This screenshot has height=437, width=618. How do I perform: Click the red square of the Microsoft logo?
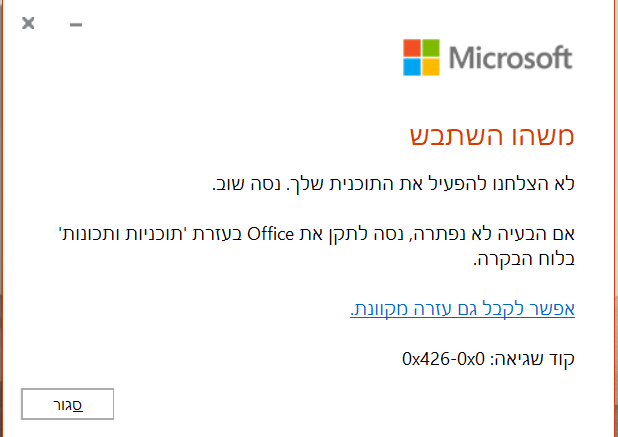[x=411, y=48]
